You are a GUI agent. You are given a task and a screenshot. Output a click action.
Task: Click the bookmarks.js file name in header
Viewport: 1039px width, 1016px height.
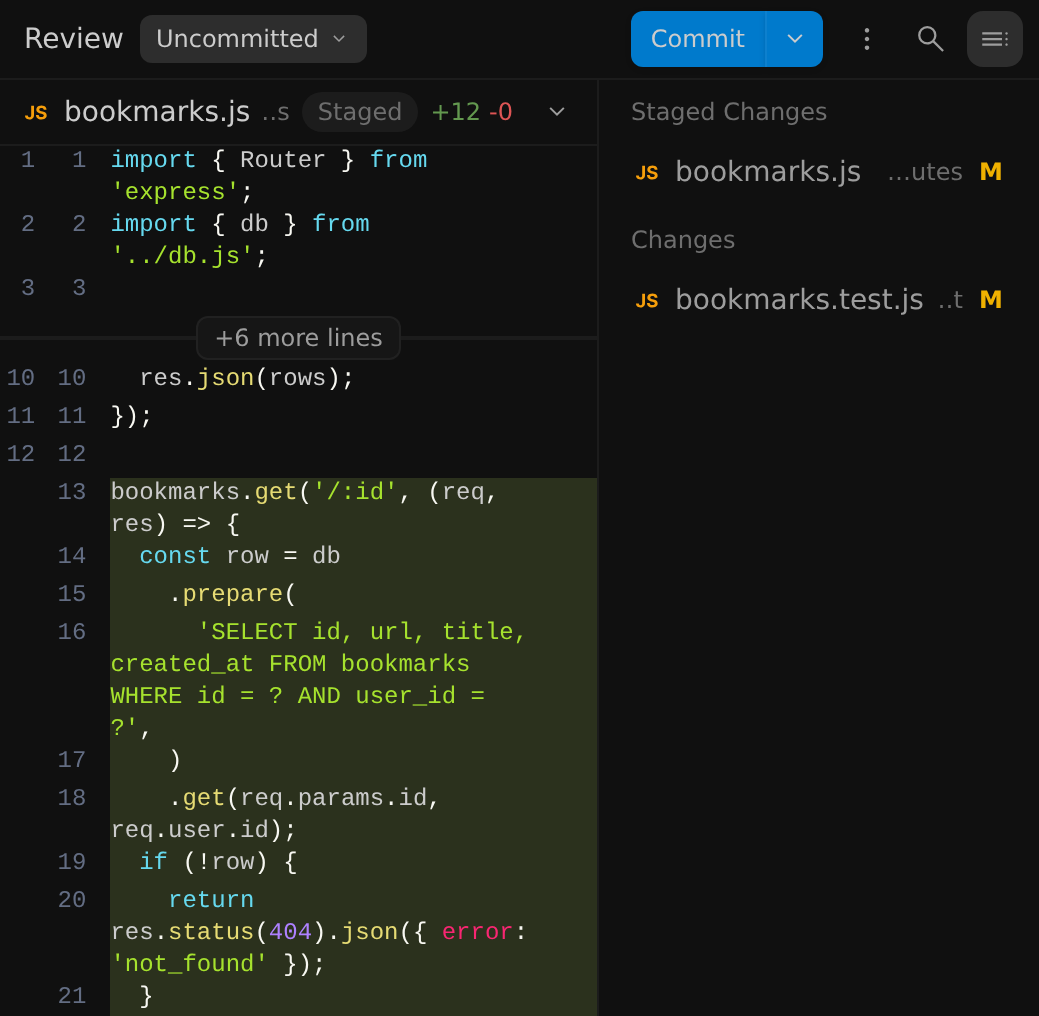[x=157, y=112]
